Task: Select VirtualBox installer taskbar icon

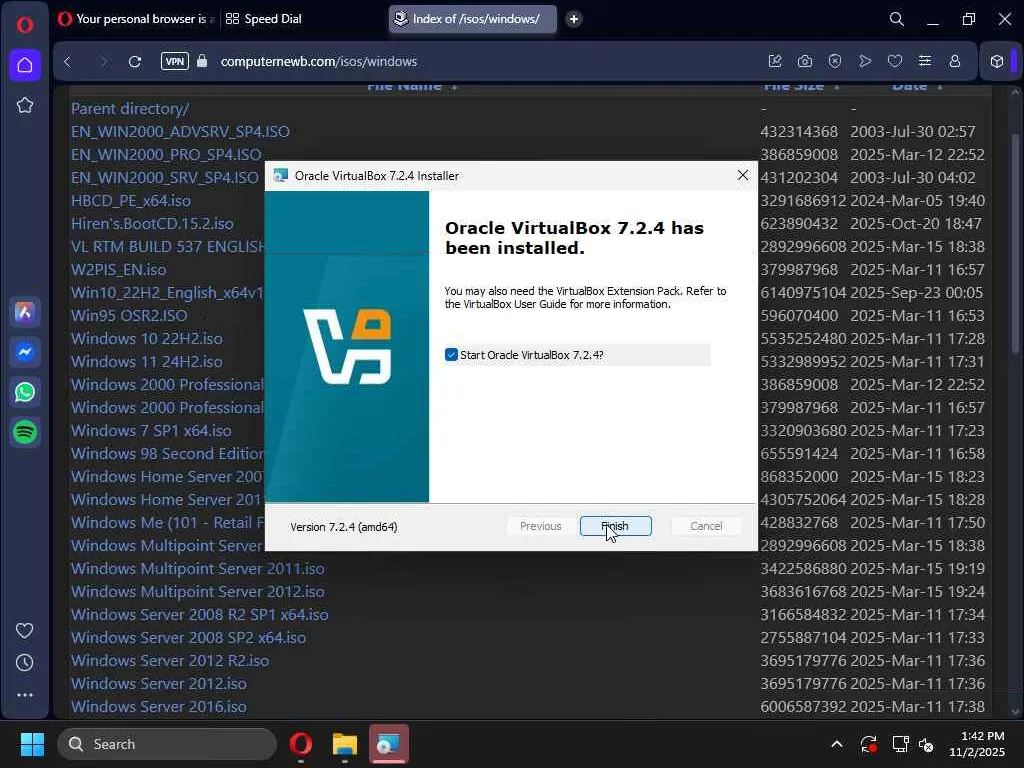Action: click(389, 744)
